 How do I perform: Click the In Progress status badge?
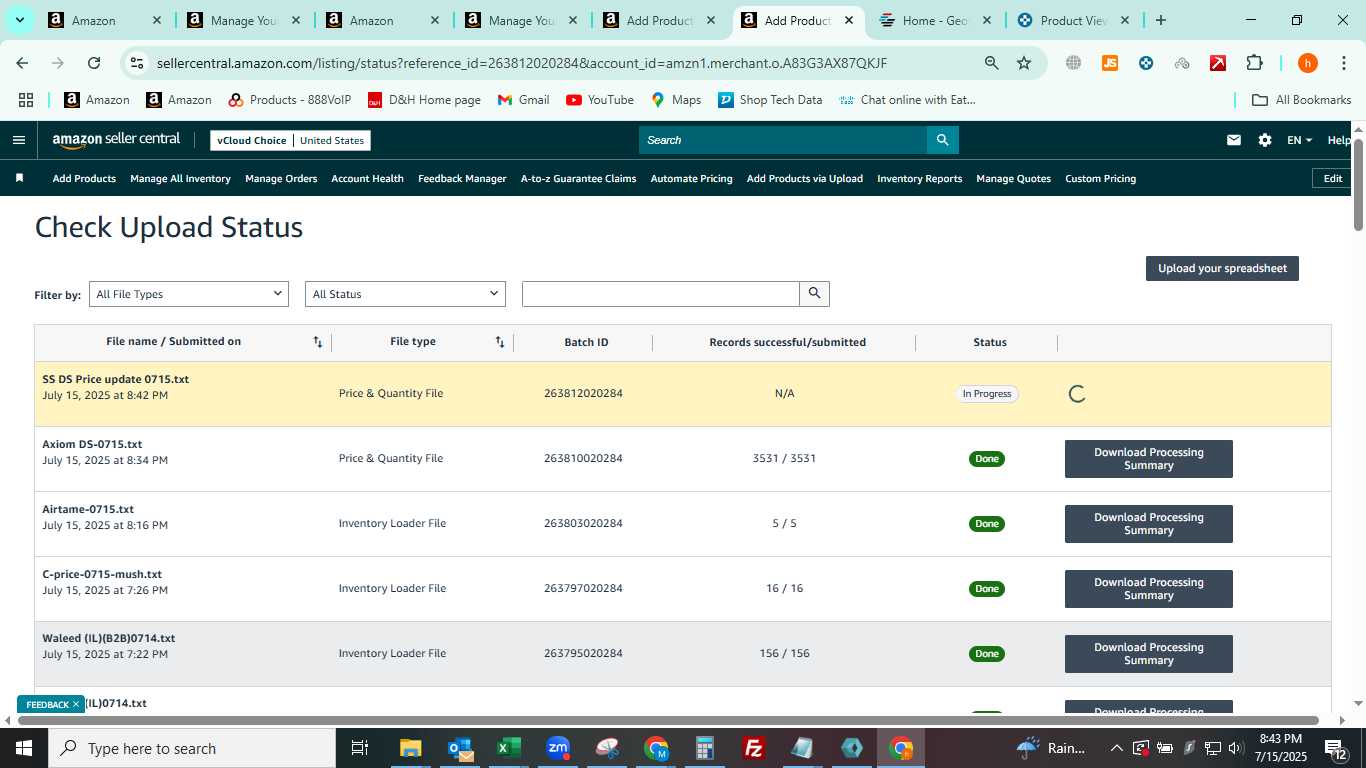(x=986, y=394)
